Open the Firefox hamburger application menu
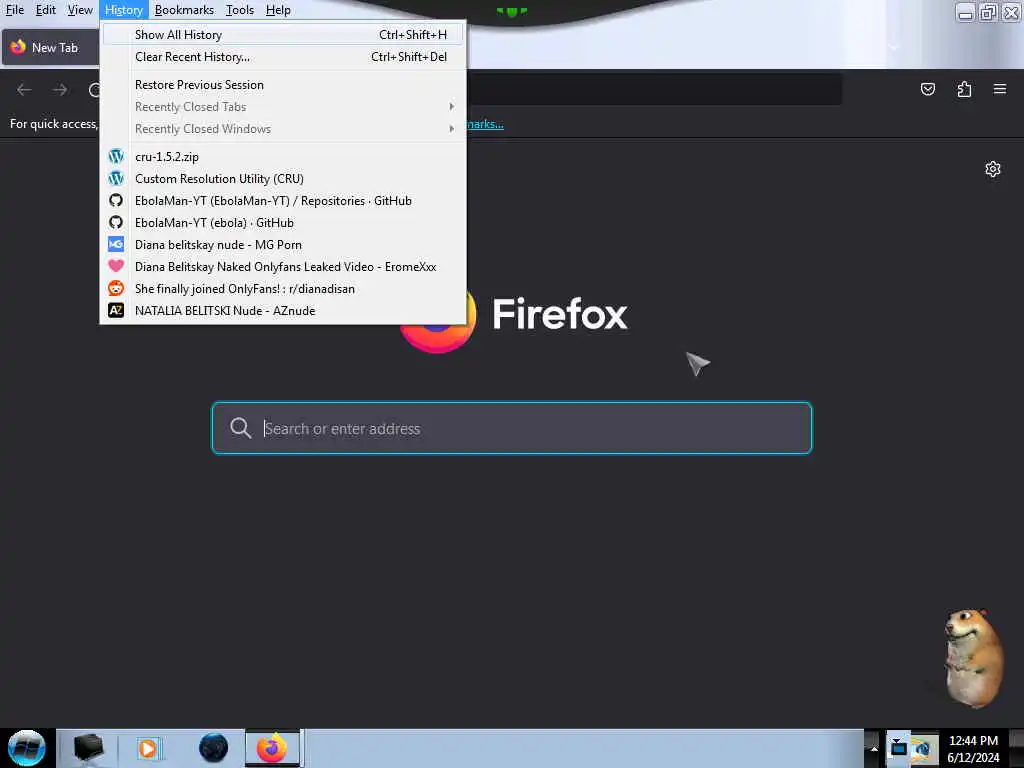 click(x=1000, y=89)
